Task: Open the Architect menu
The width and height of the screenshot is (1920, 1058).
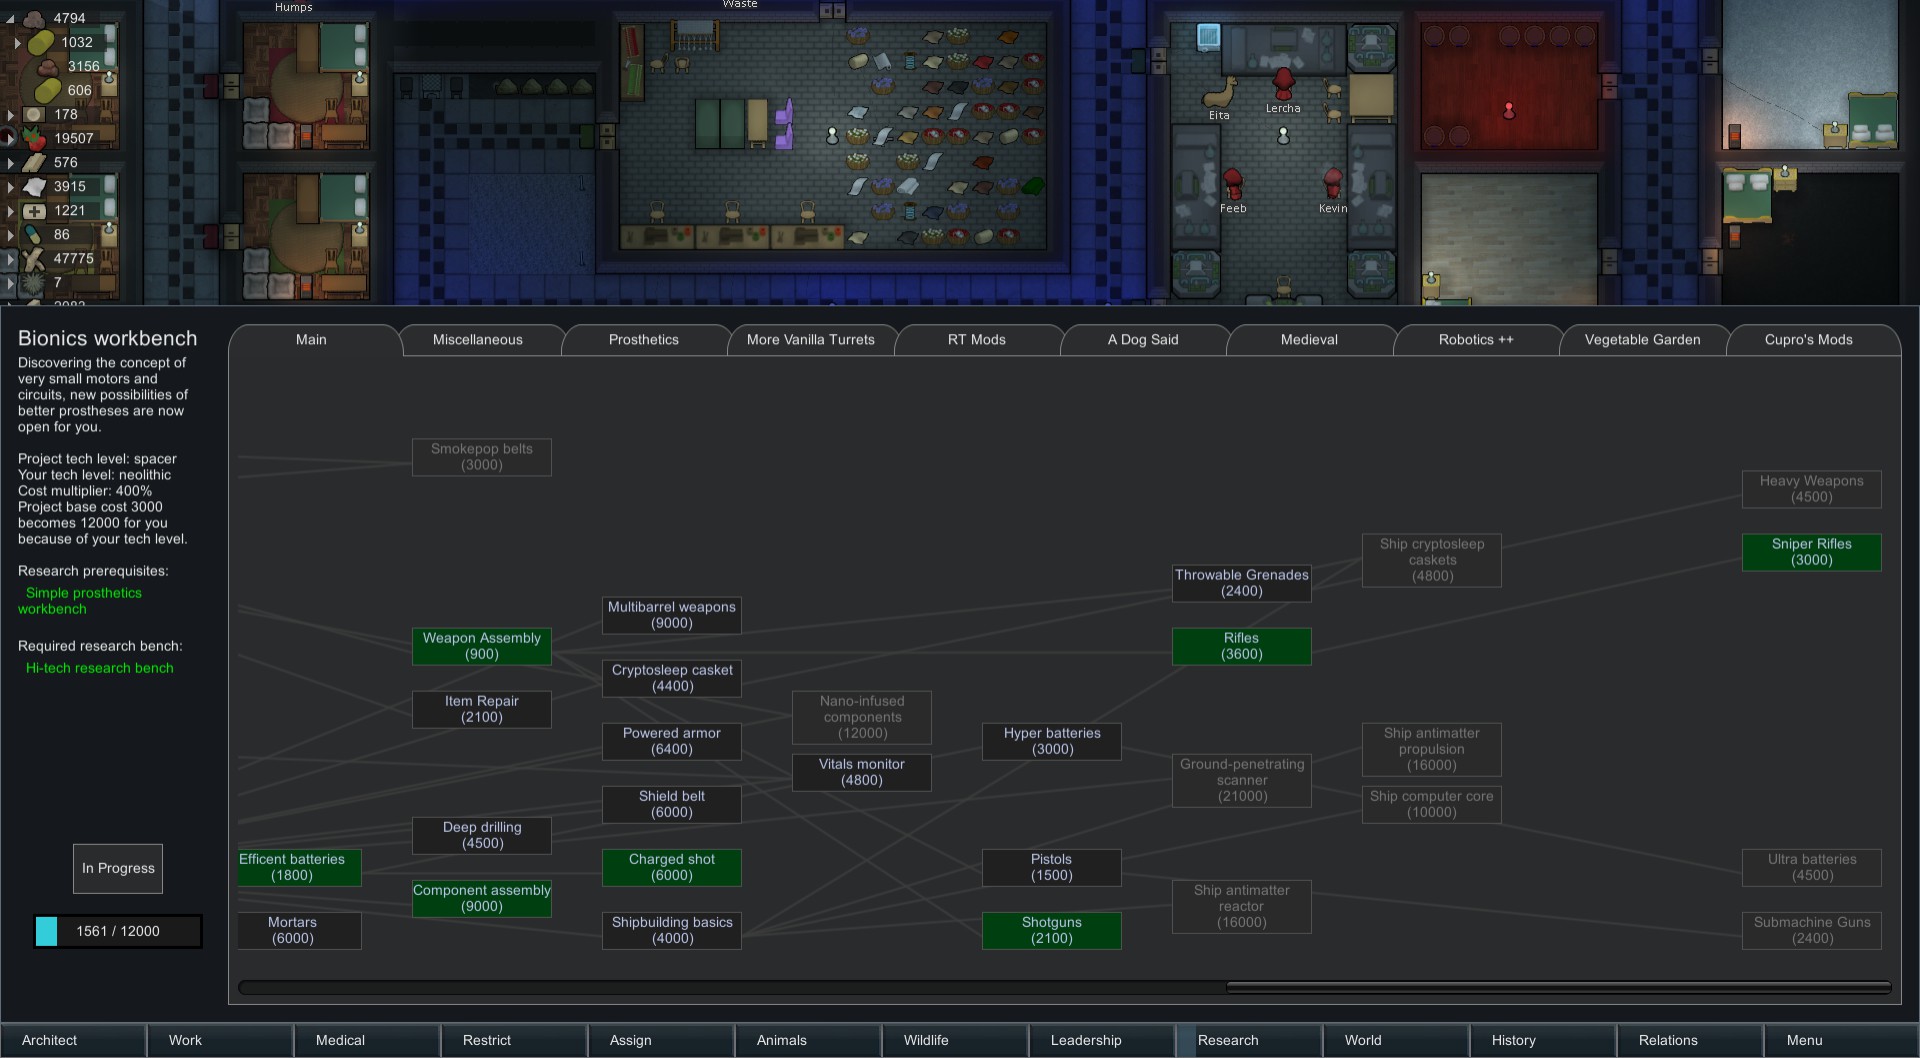Action: tap(73, 1040)
